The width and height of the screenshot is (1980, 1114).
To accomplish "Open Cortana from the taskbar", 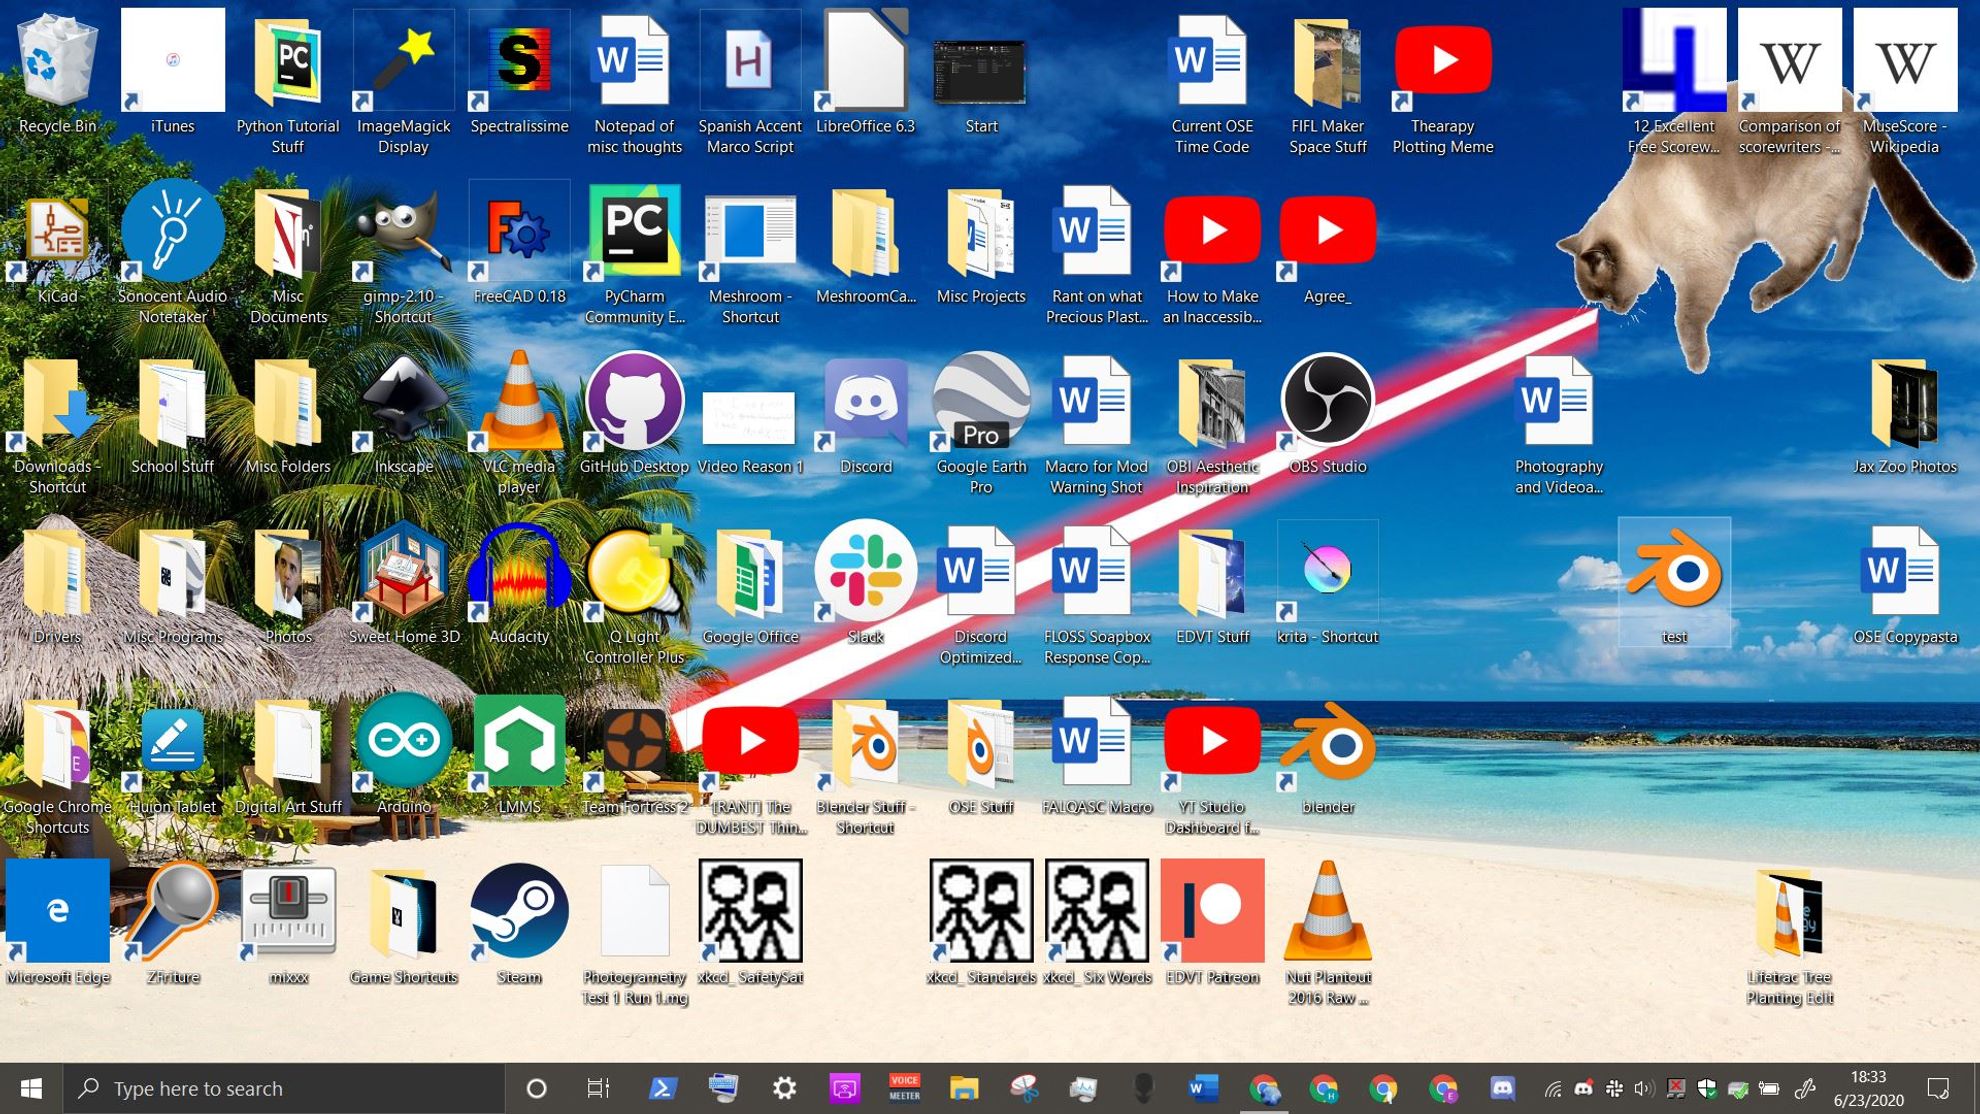I will coord(537,1088).
